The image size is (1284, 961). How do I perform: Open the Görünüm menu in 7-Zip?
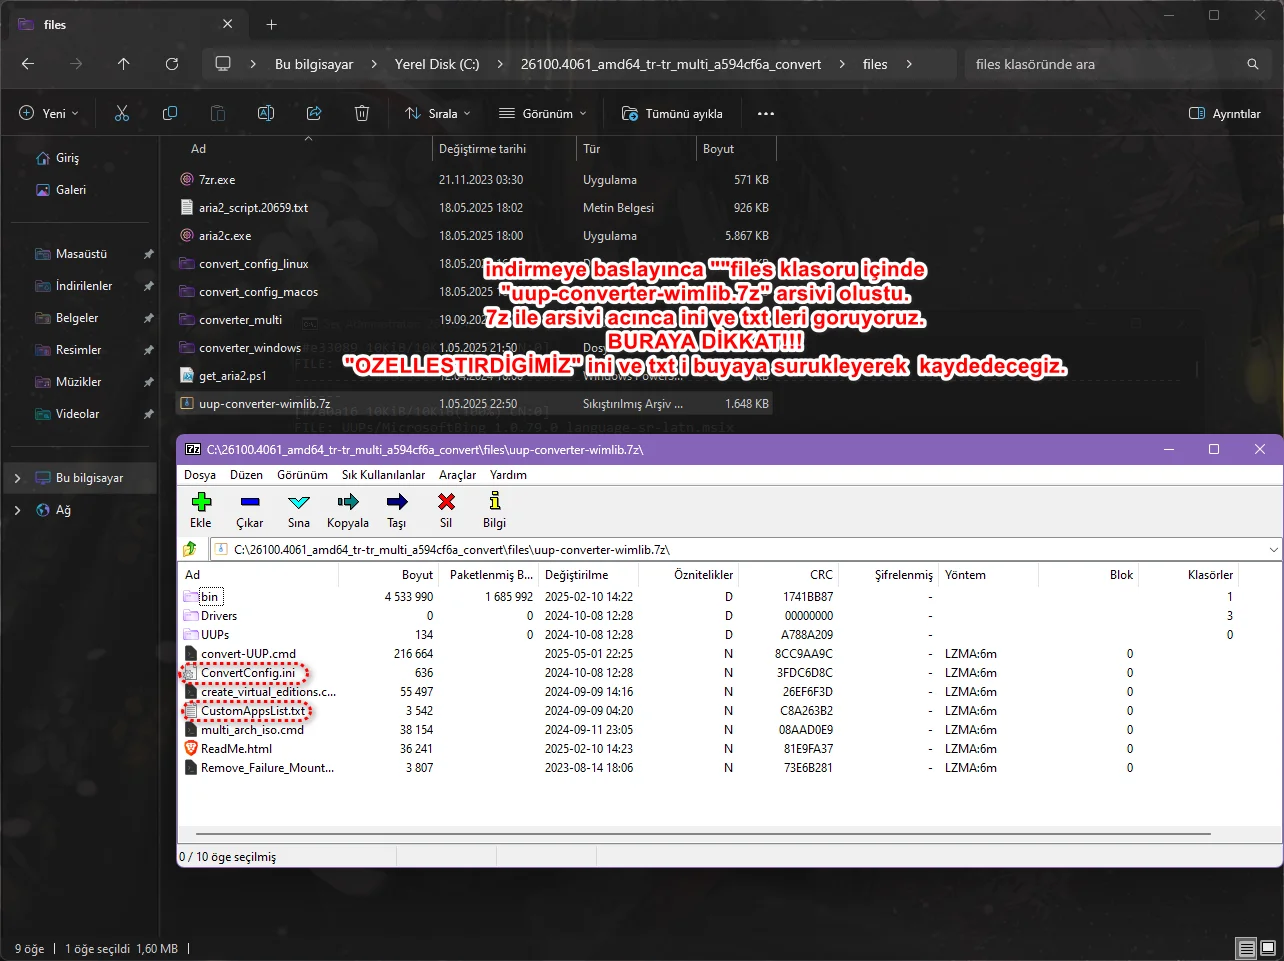coord(302,475)
